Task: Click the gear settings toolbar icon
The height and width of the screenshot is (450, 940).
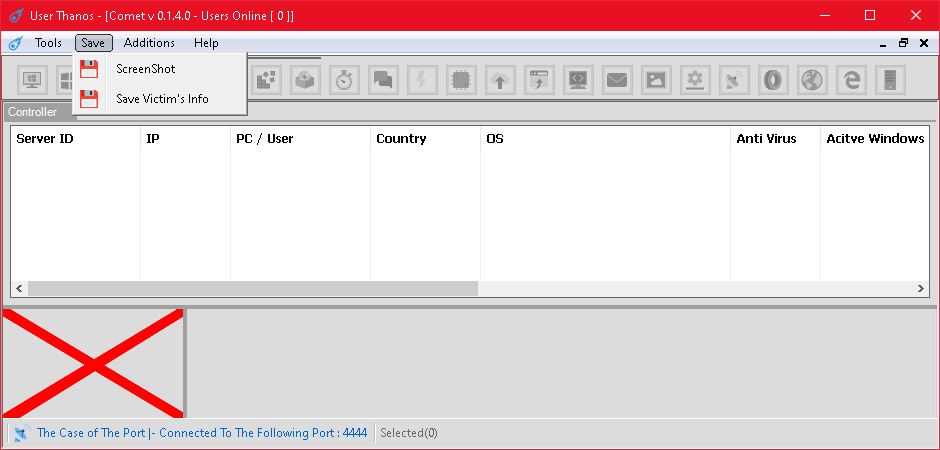Action: pos(695,80)
